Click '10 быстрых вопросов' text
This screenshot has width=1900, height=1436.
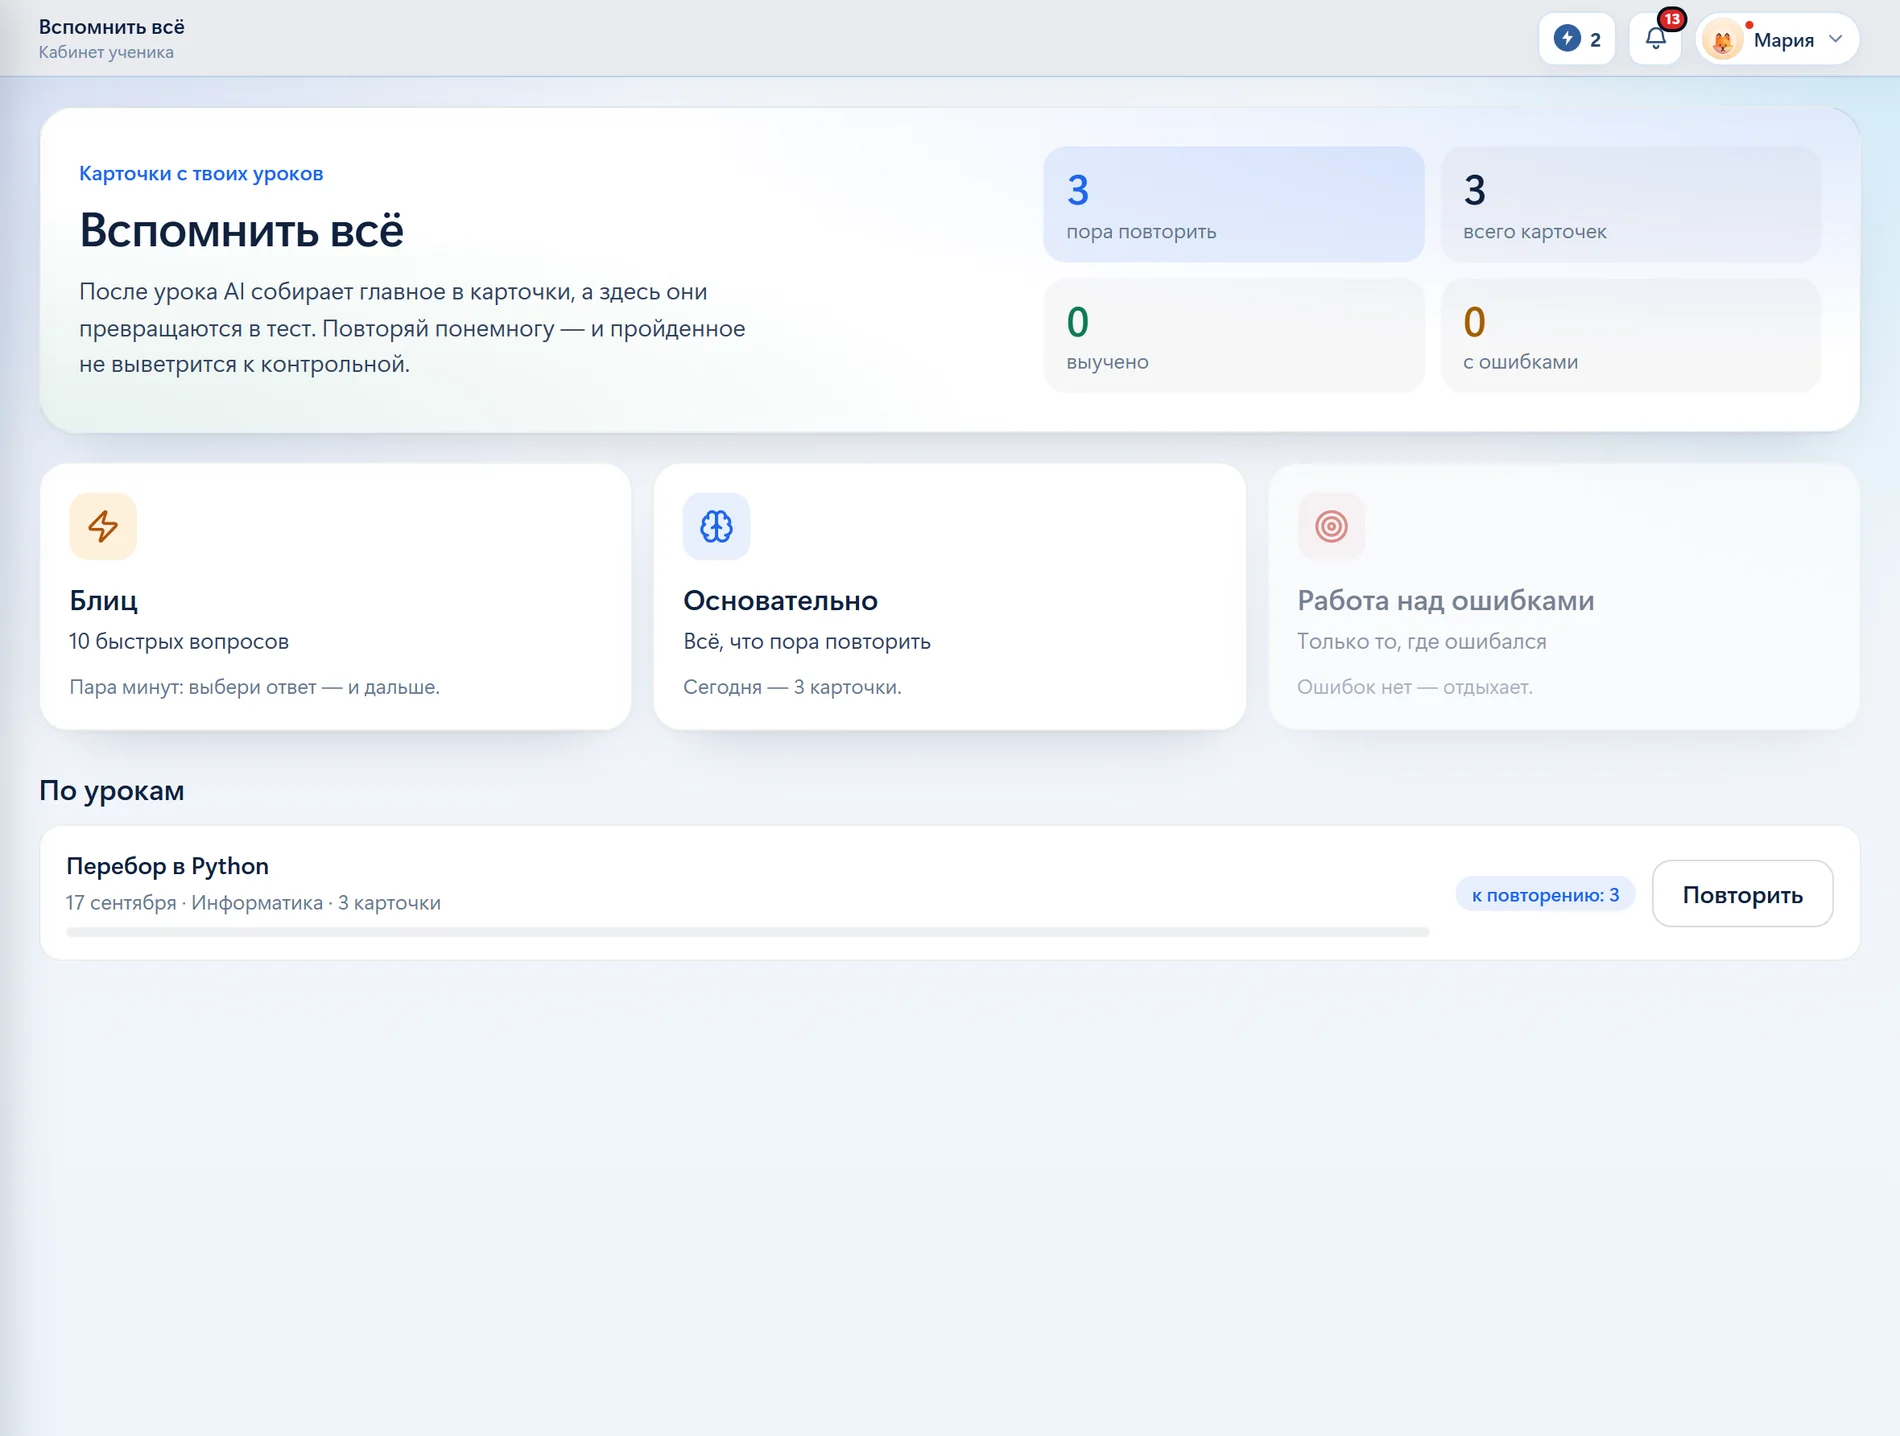(178, 641)
